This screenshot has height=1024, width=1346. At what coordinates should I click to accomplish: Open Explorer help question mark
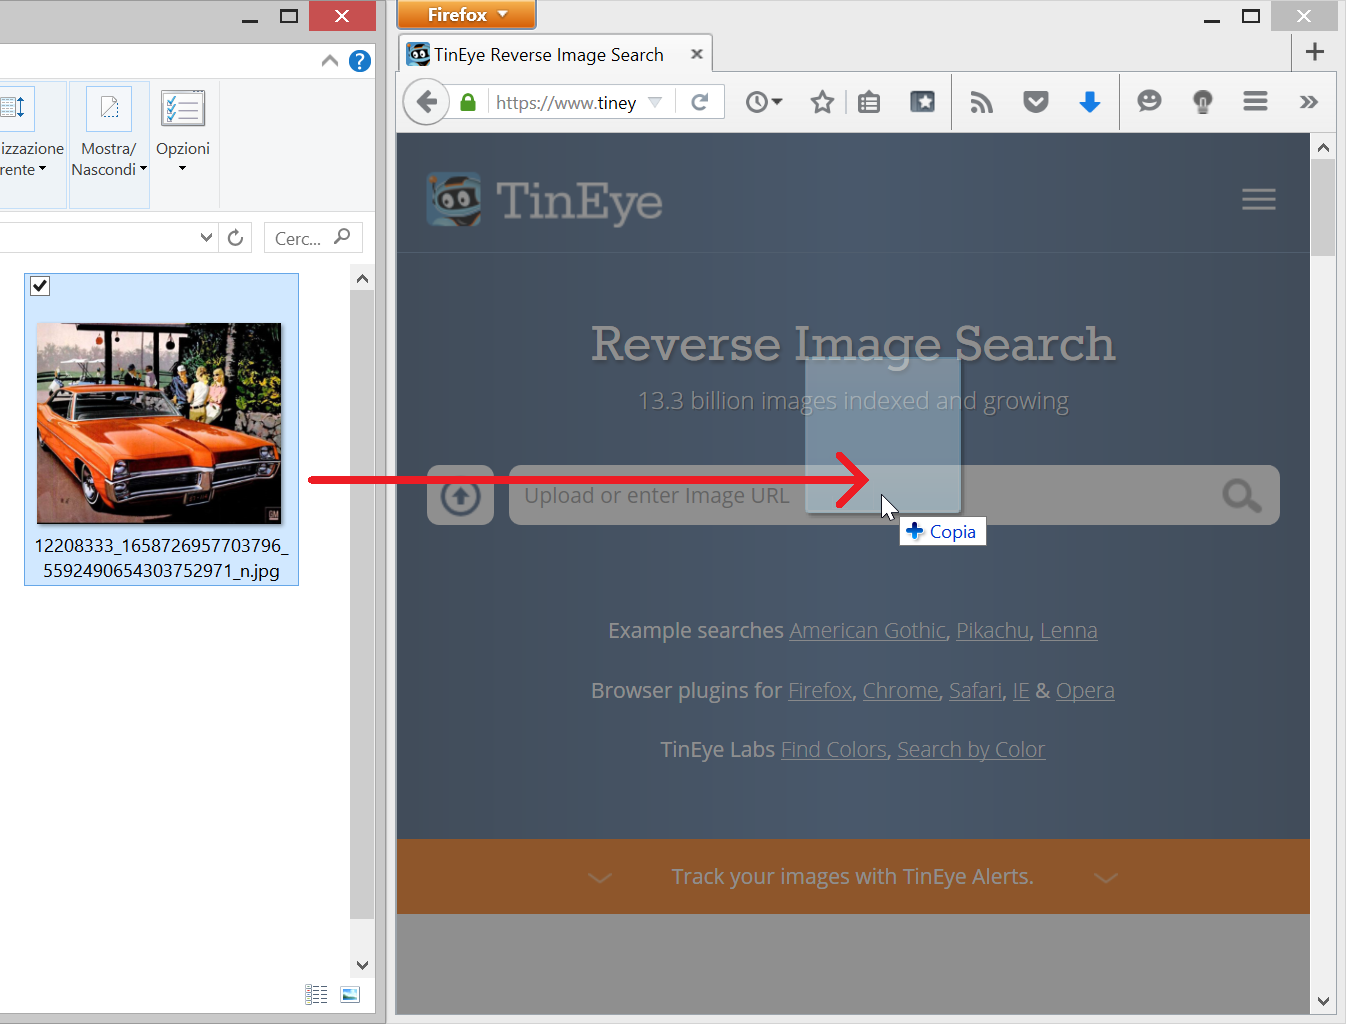pos(360,61)
